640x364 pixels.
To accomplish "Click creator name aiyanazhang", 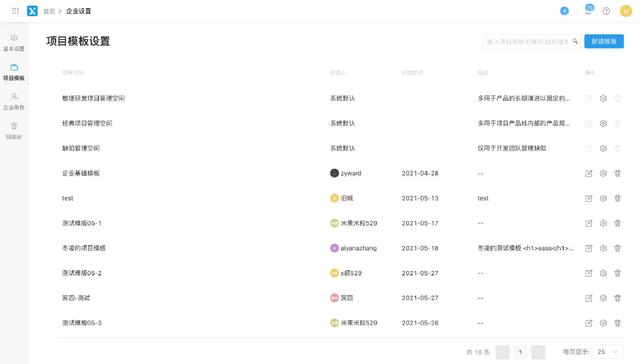I will point(358,248).
